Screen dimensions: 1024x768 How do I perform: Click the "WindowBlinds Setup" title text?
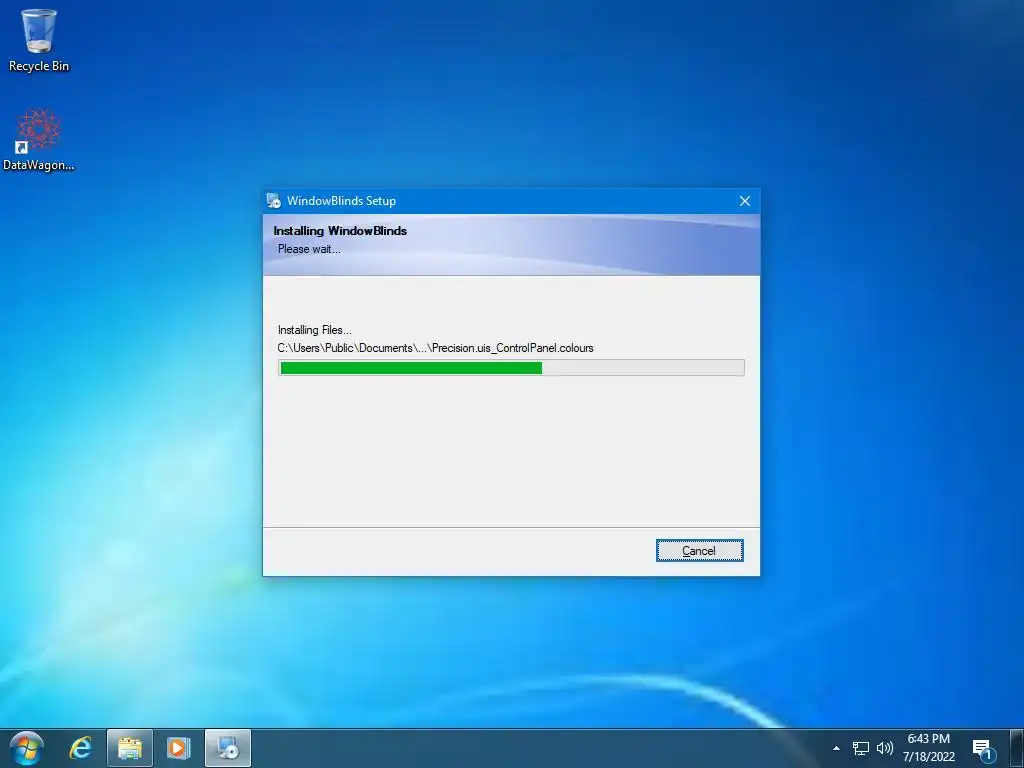click(342, 201)
